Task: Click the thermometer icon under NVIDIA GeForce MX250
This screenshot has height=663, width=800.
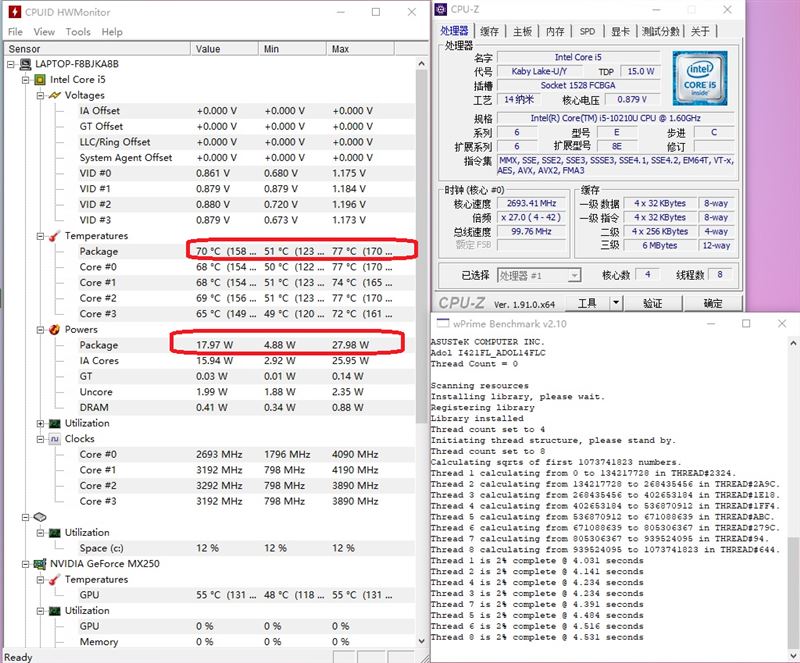Action: (x=55, y=580)
